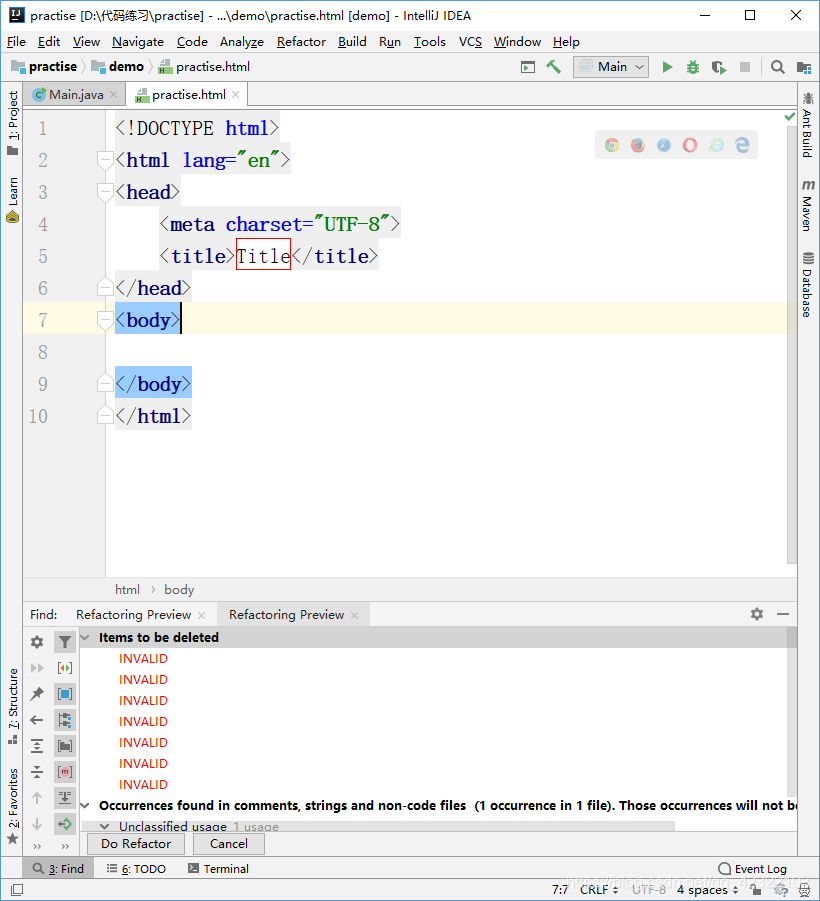Screen dimensions: 820x901
Task: Preview page in Safari browser
Action: tap(664, 145)
